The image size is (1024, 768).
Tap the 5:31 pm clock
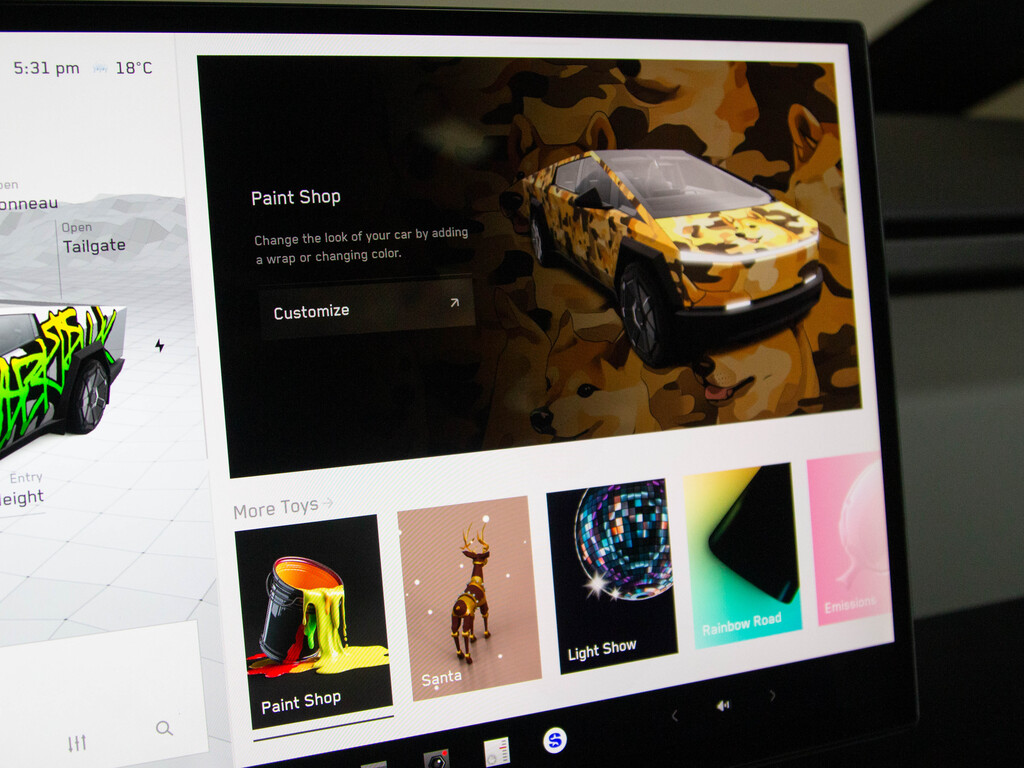point(46,68)
